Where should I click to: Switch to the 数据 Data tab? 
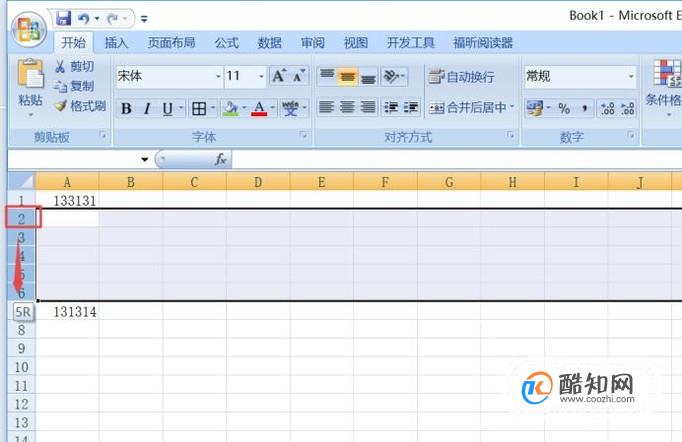[x=270, y=43]
